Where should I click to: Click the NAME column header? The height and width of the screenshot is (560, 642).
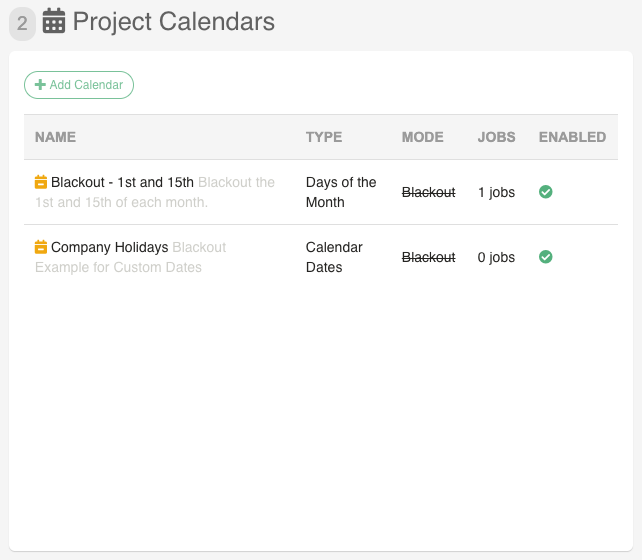(55, 137)
